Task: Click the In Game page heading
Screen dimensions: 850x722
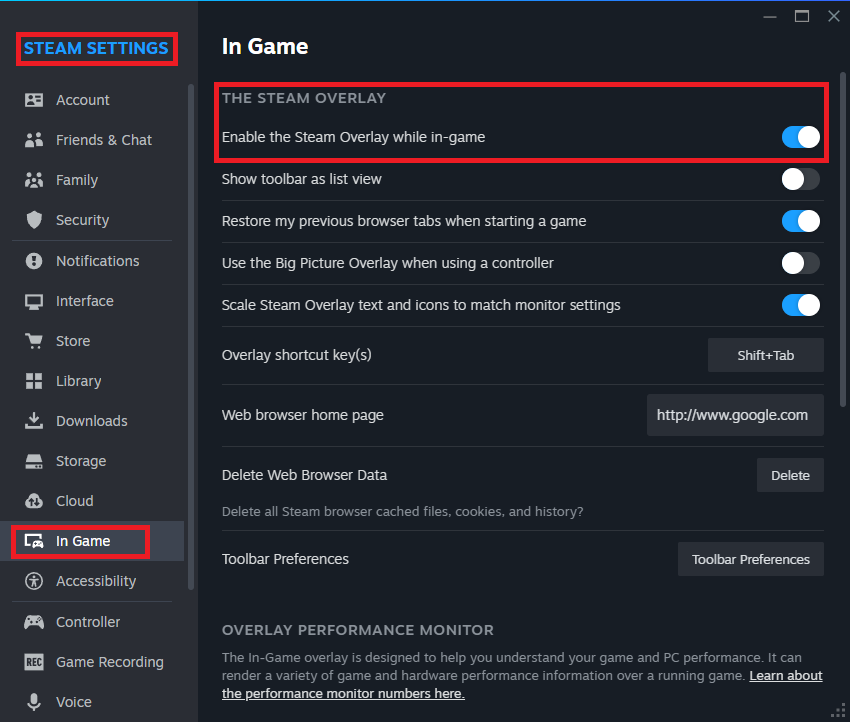Action: (x=265, y=47)
